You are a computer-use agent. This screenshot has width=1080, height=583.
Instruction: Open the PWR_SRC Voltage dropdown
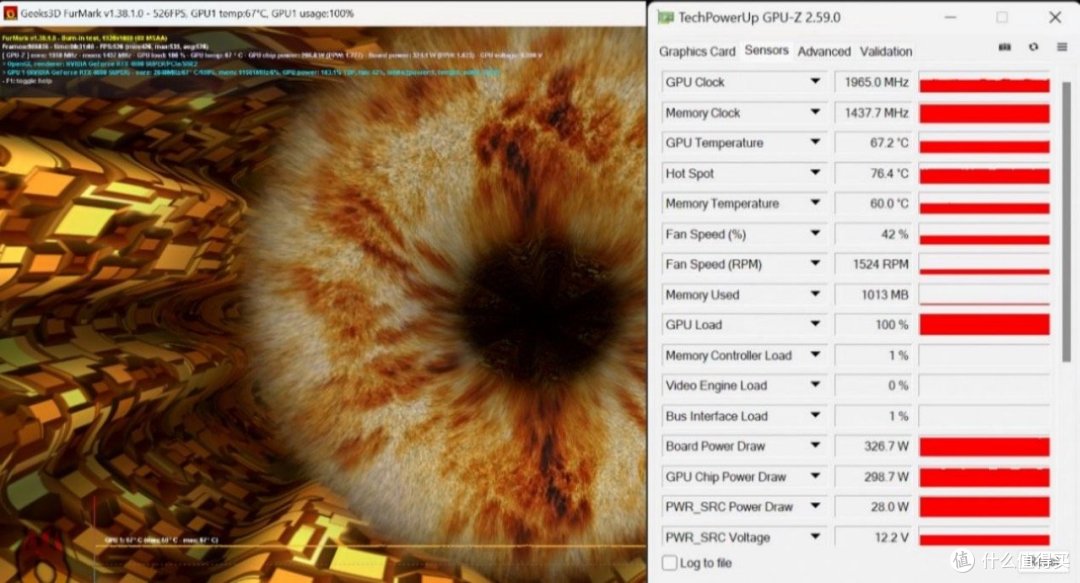(816, 536)
